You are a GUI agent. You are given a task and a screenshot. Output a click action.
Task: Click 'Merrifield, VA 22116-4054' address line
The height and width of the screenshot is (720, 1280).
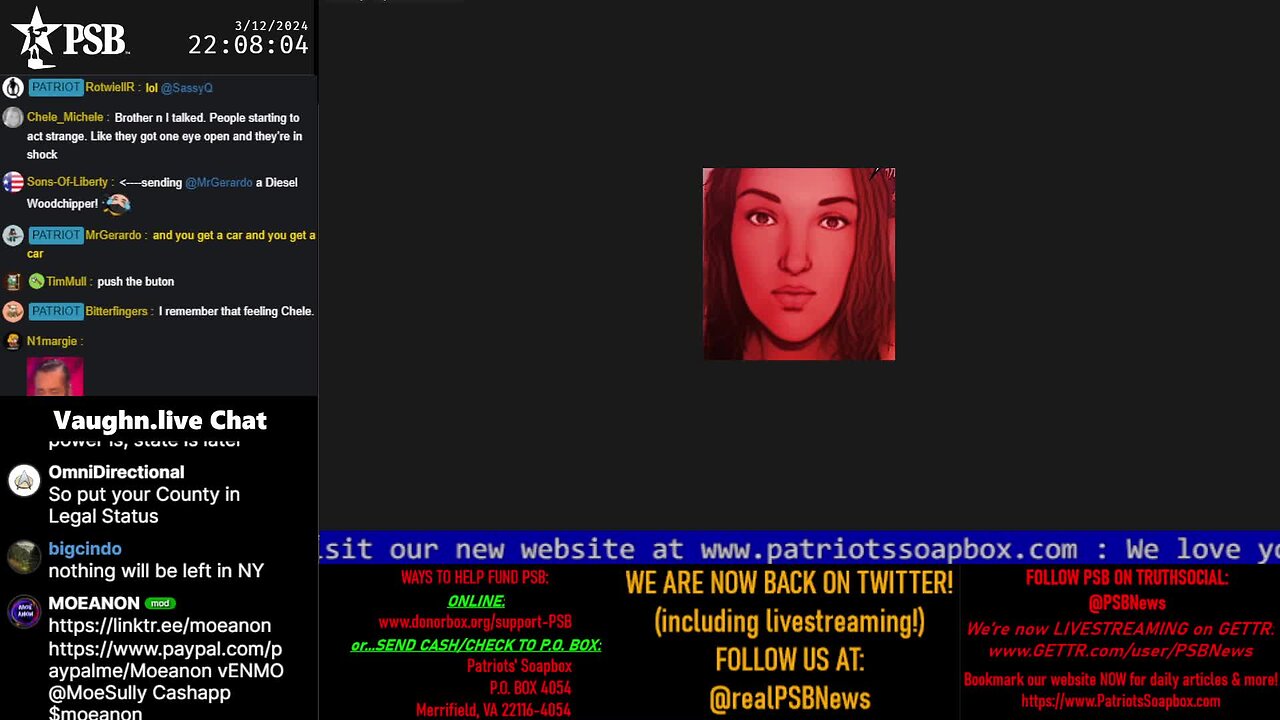pos(493,710)
